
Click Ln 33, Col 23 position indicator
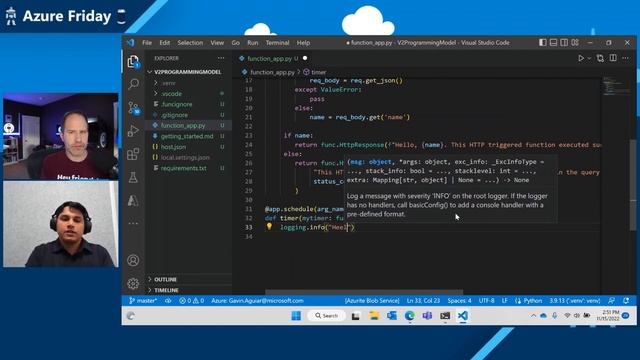click(x=423, y=301)
